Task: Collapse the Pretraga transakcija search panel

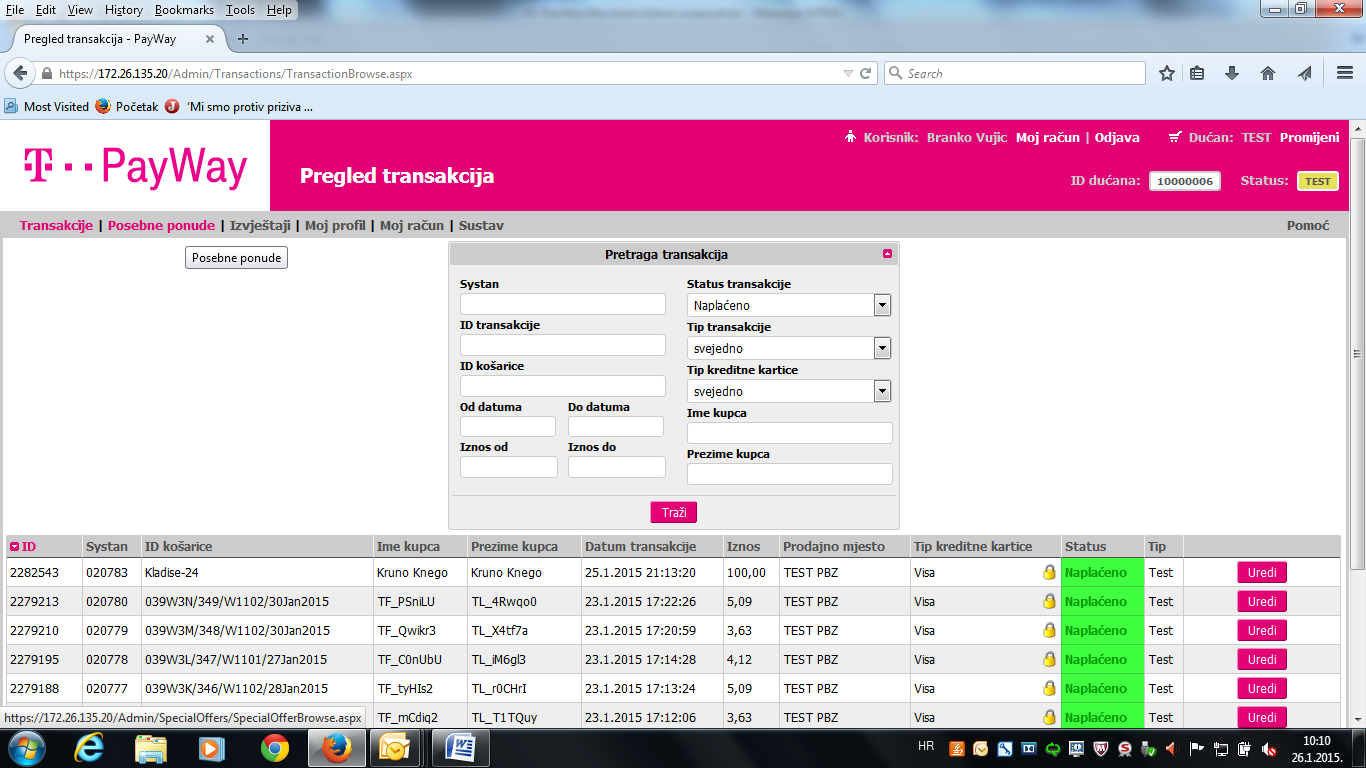Action: [887, 254]
